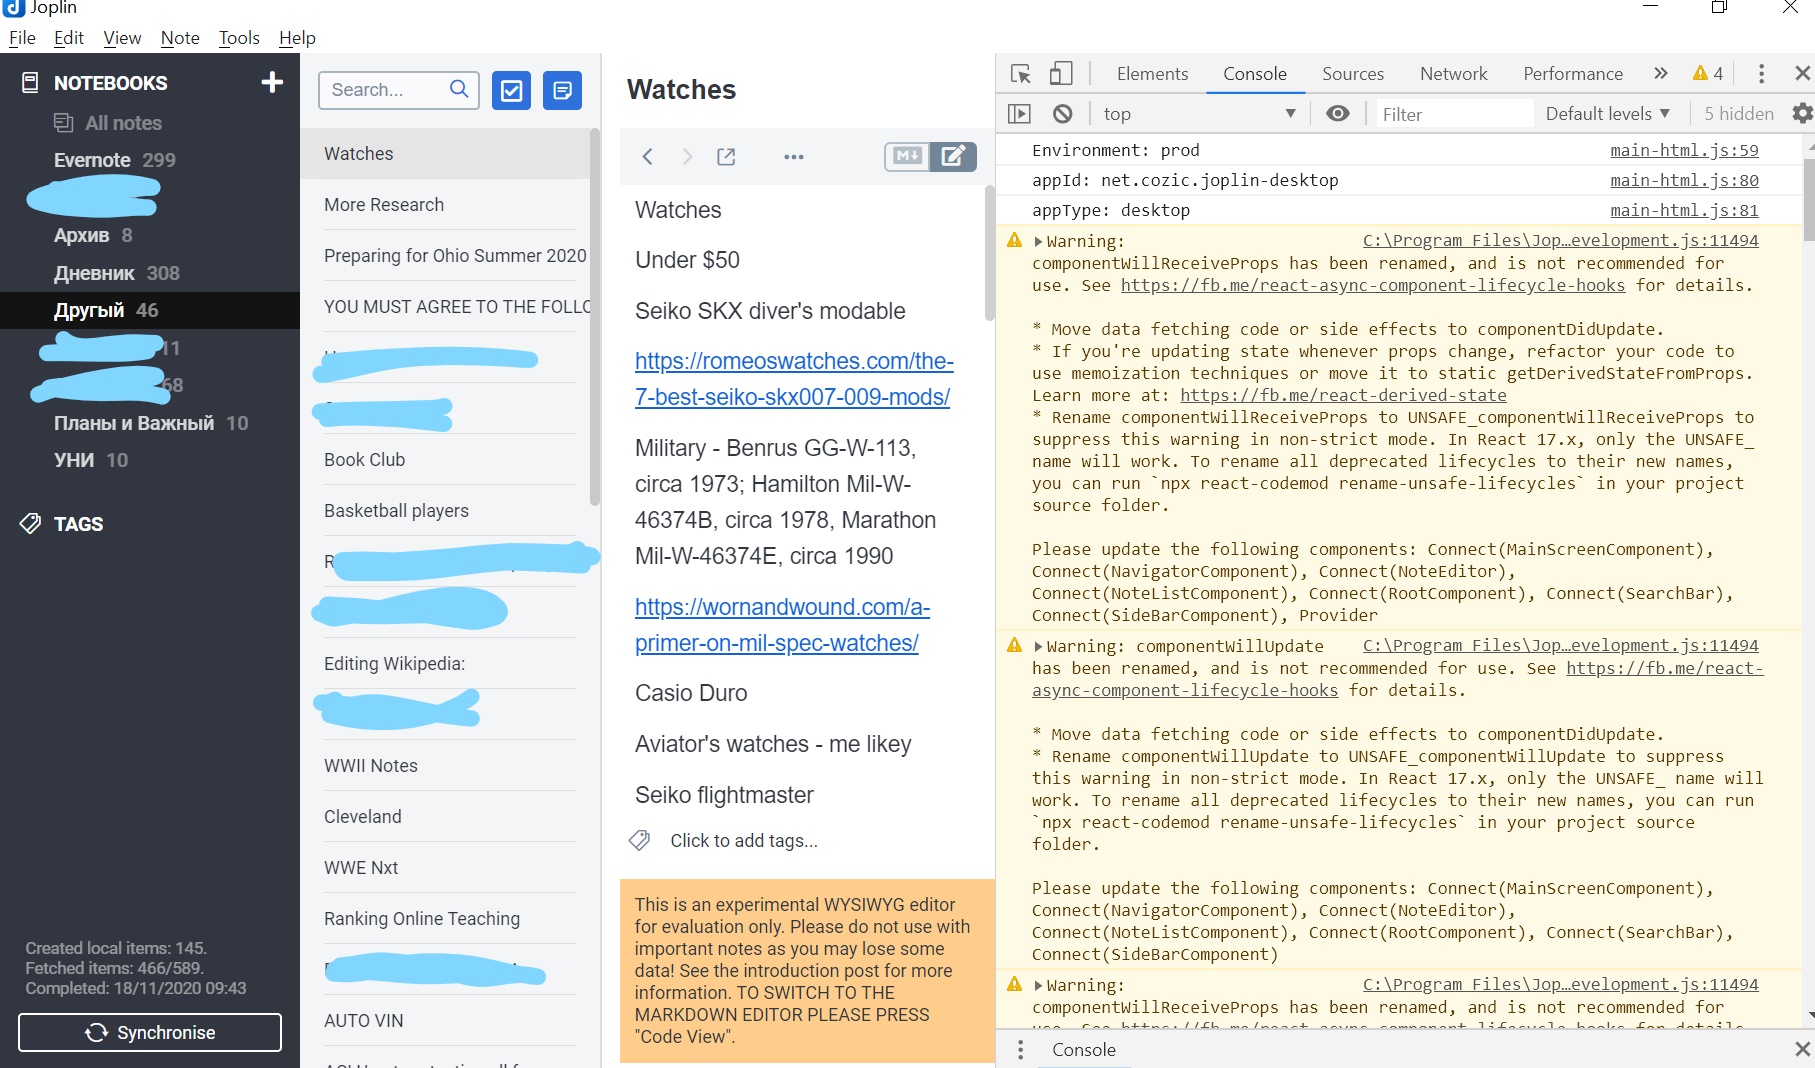
Task: Toggle the rich text editor pencil button
Action: [952, 156]
